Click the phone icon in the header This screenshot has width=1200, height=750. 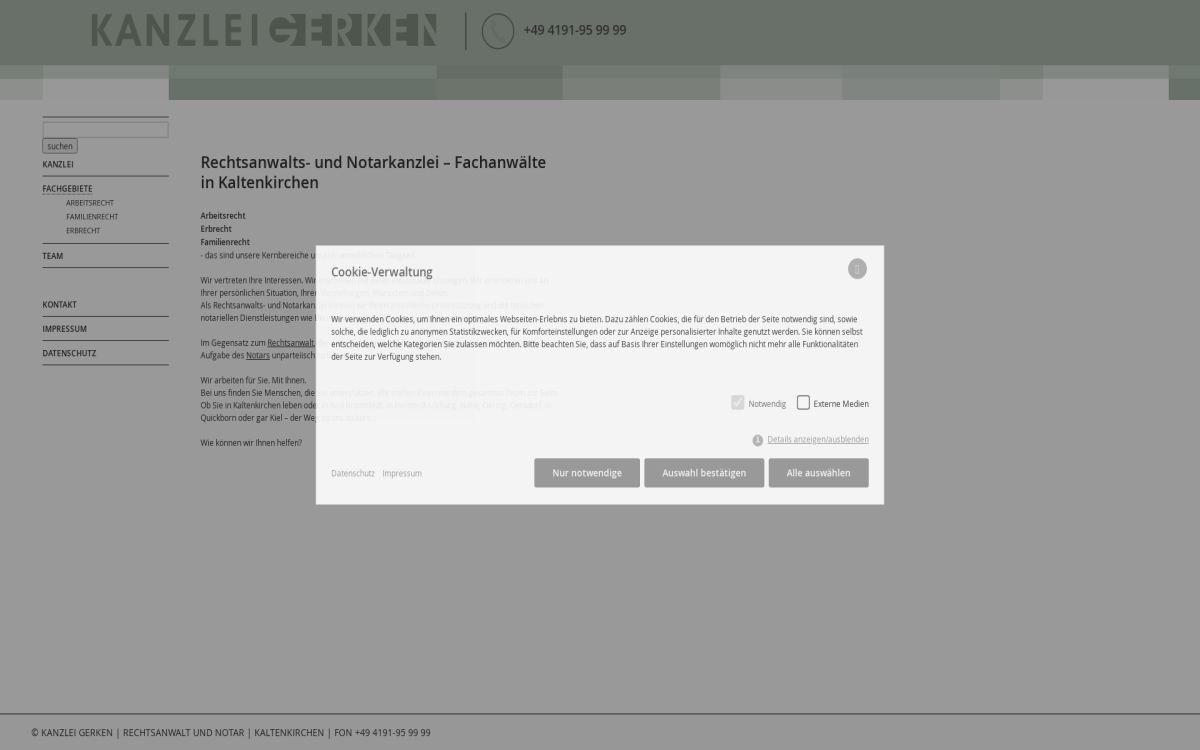click(497, 30)
